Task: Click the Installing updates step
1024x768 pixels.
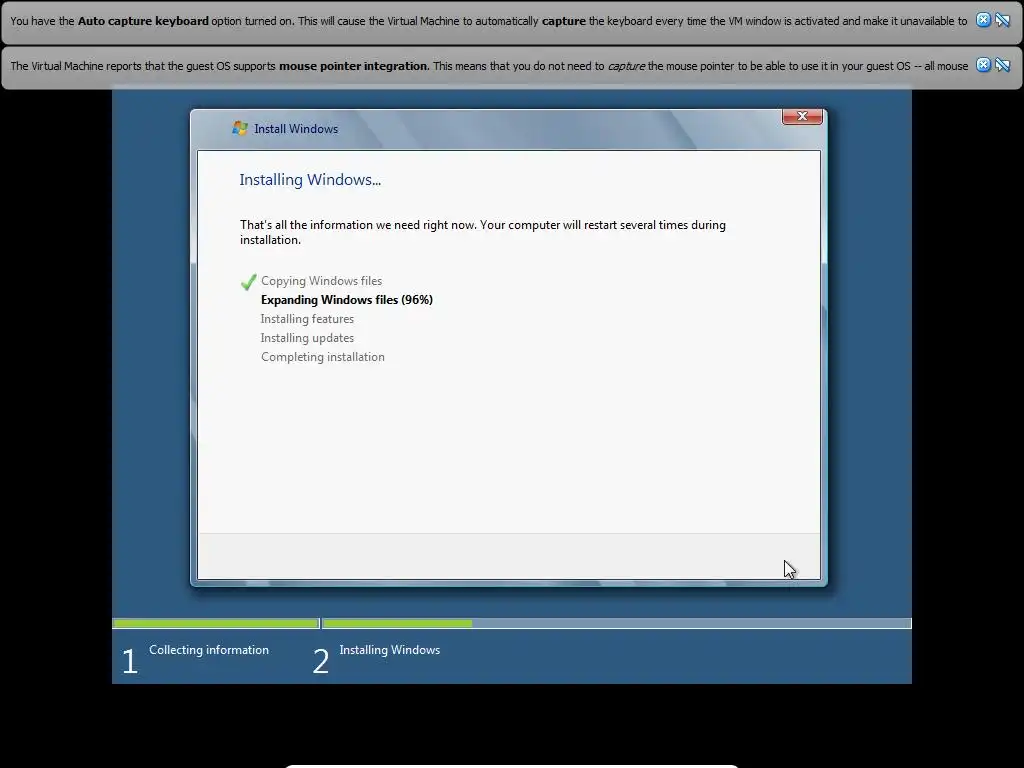Action: (307, 338)
